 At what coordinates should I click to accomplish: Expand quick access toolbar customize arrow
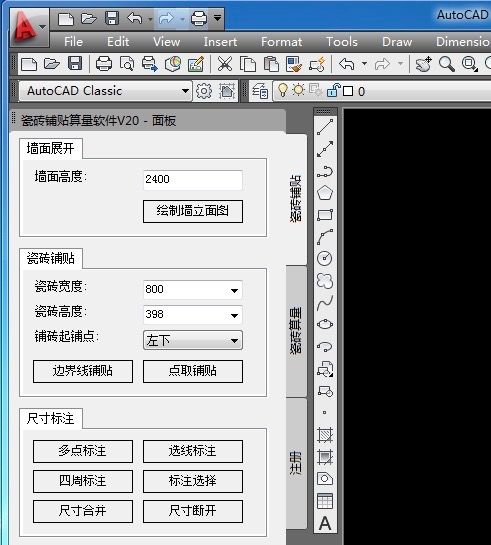218,17
